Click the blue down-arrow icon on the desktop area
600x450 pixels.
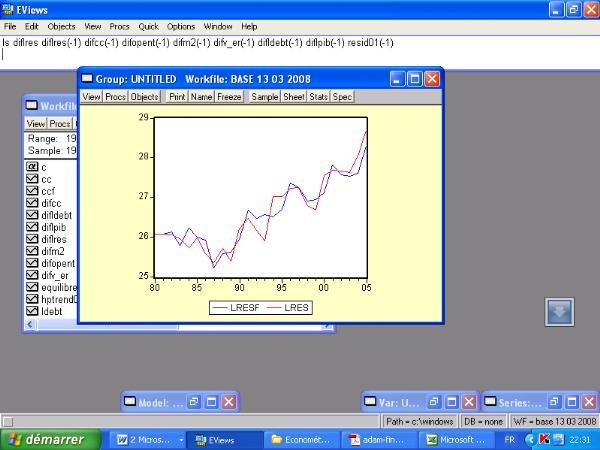[559, 312]
